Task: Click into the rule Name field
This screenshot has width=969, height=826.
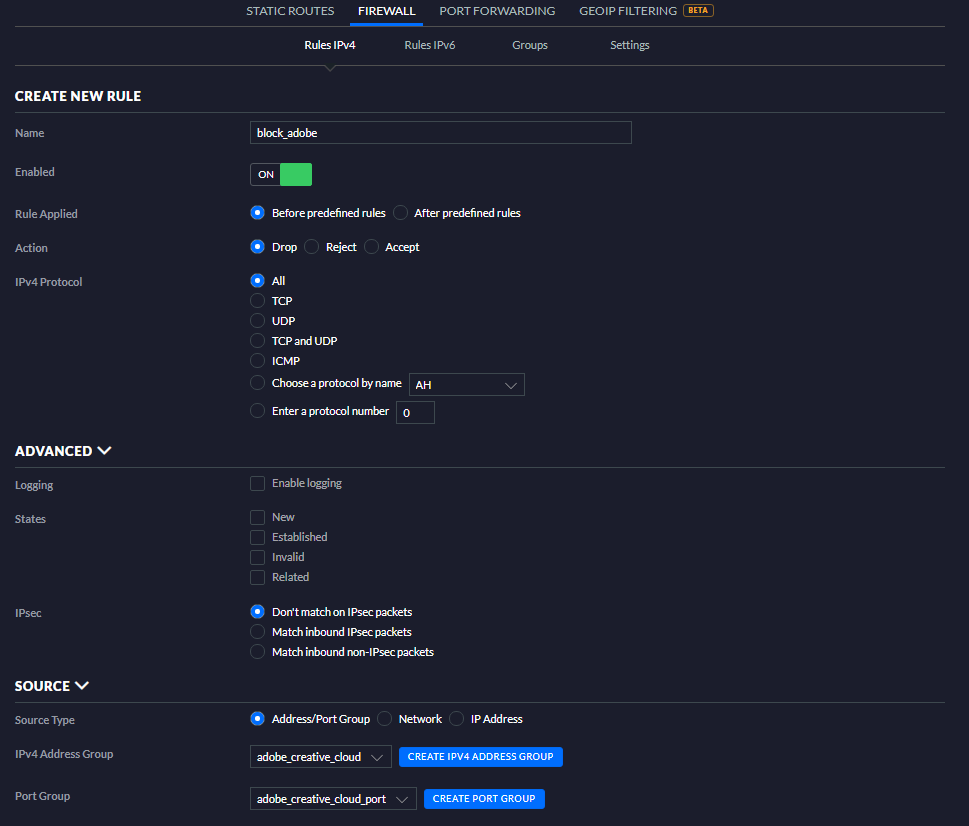Action: click(440, 133)
